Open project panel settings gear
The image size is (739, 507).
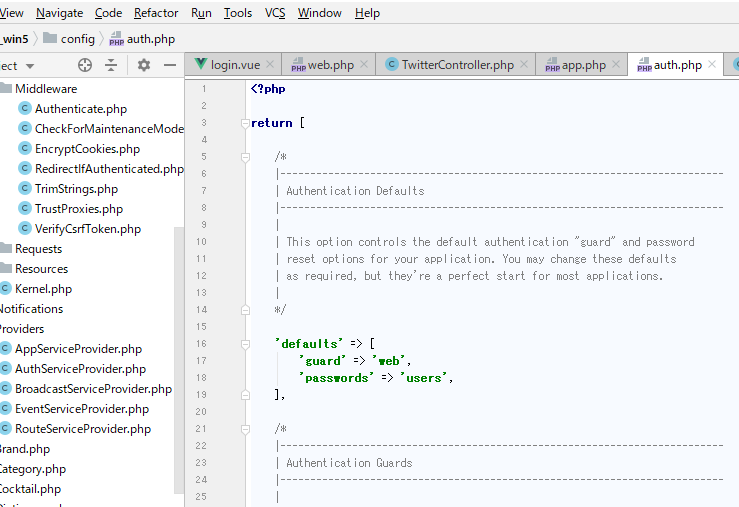coord(144,65)
